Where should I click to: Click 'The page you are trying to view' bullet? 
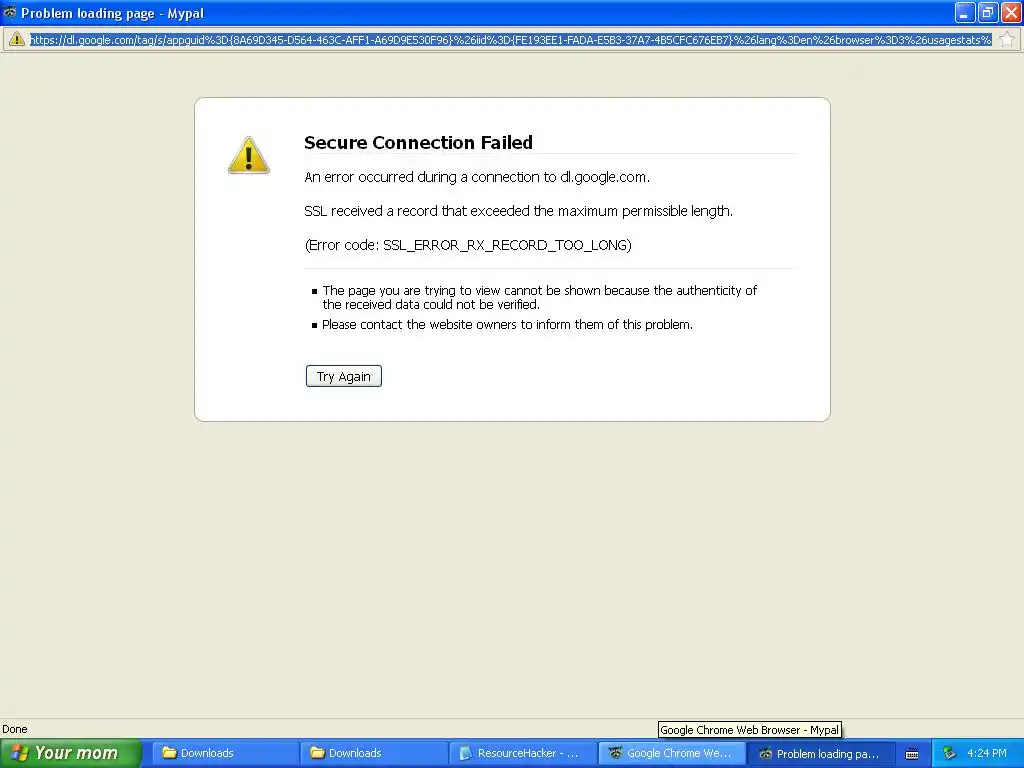[x=539, y=297]
